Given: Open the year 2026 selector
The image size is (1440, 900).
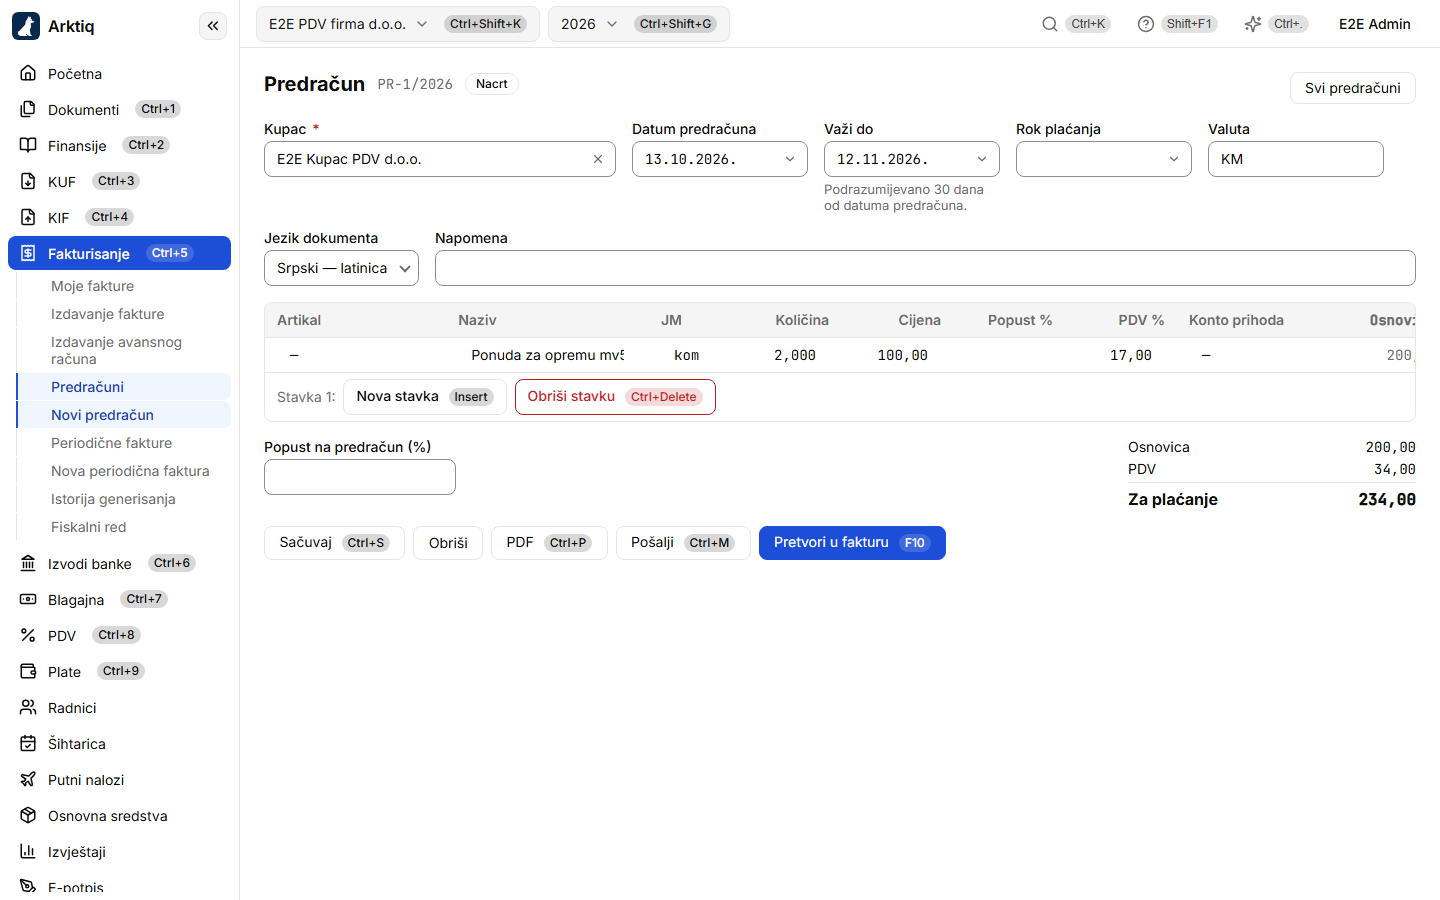Looking at the screenshot, I should (639, 24).
